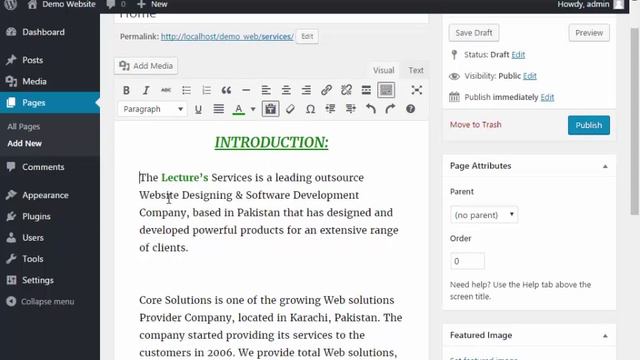Undo the last edit
This screenshot has width=640, height=360.
pos(371,109)
